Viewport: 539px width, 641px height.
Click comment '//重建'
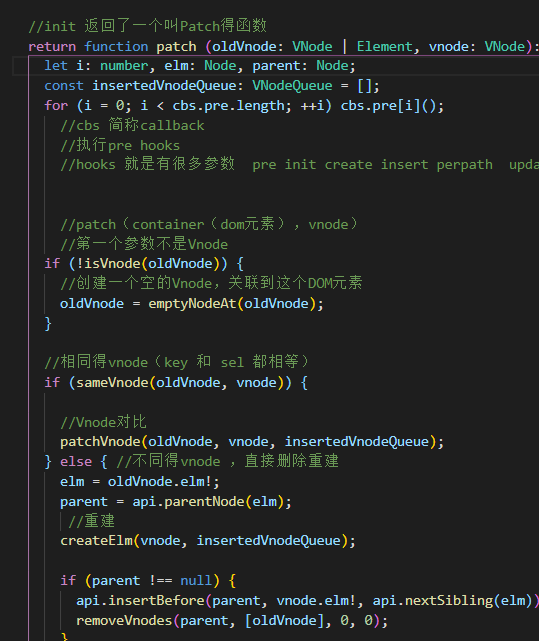(x=92, y=521)
